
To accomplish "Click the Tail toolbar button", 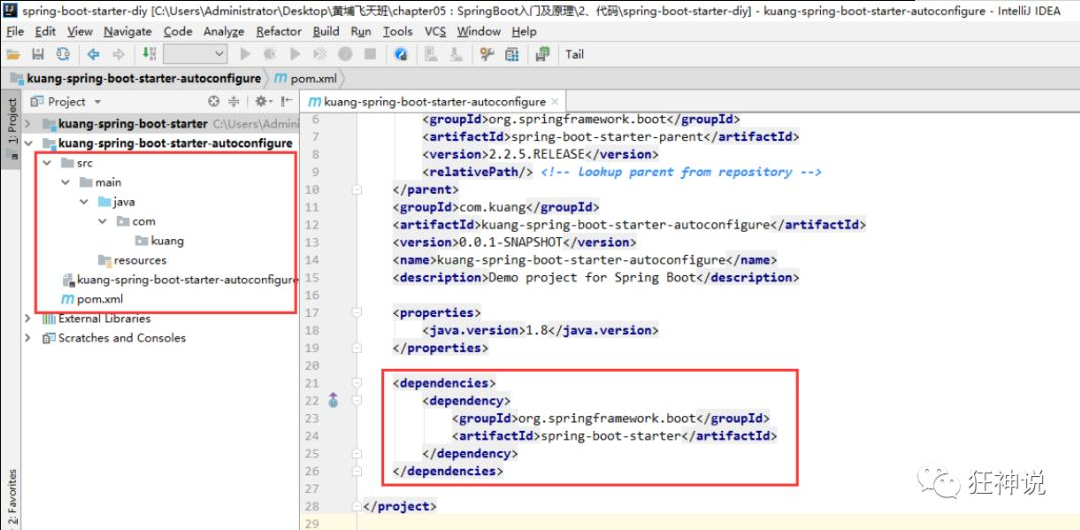I will click(574, 54).
